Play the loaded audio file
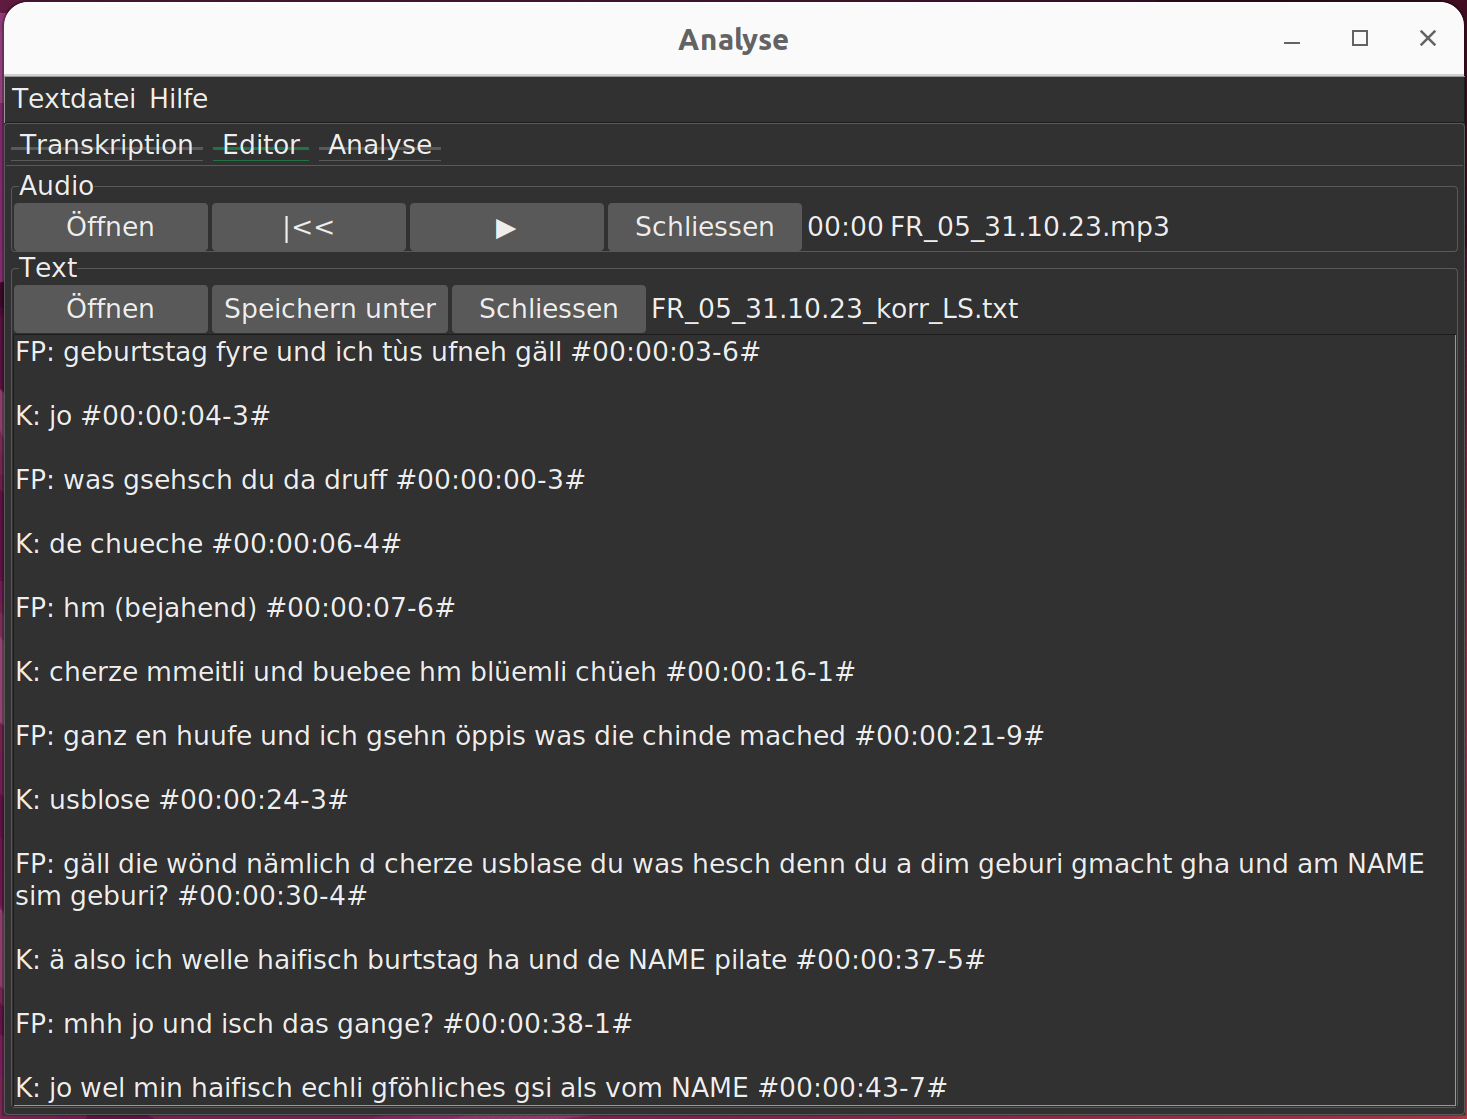Viewport: 1467px width, 1119px height. [506, 227]
